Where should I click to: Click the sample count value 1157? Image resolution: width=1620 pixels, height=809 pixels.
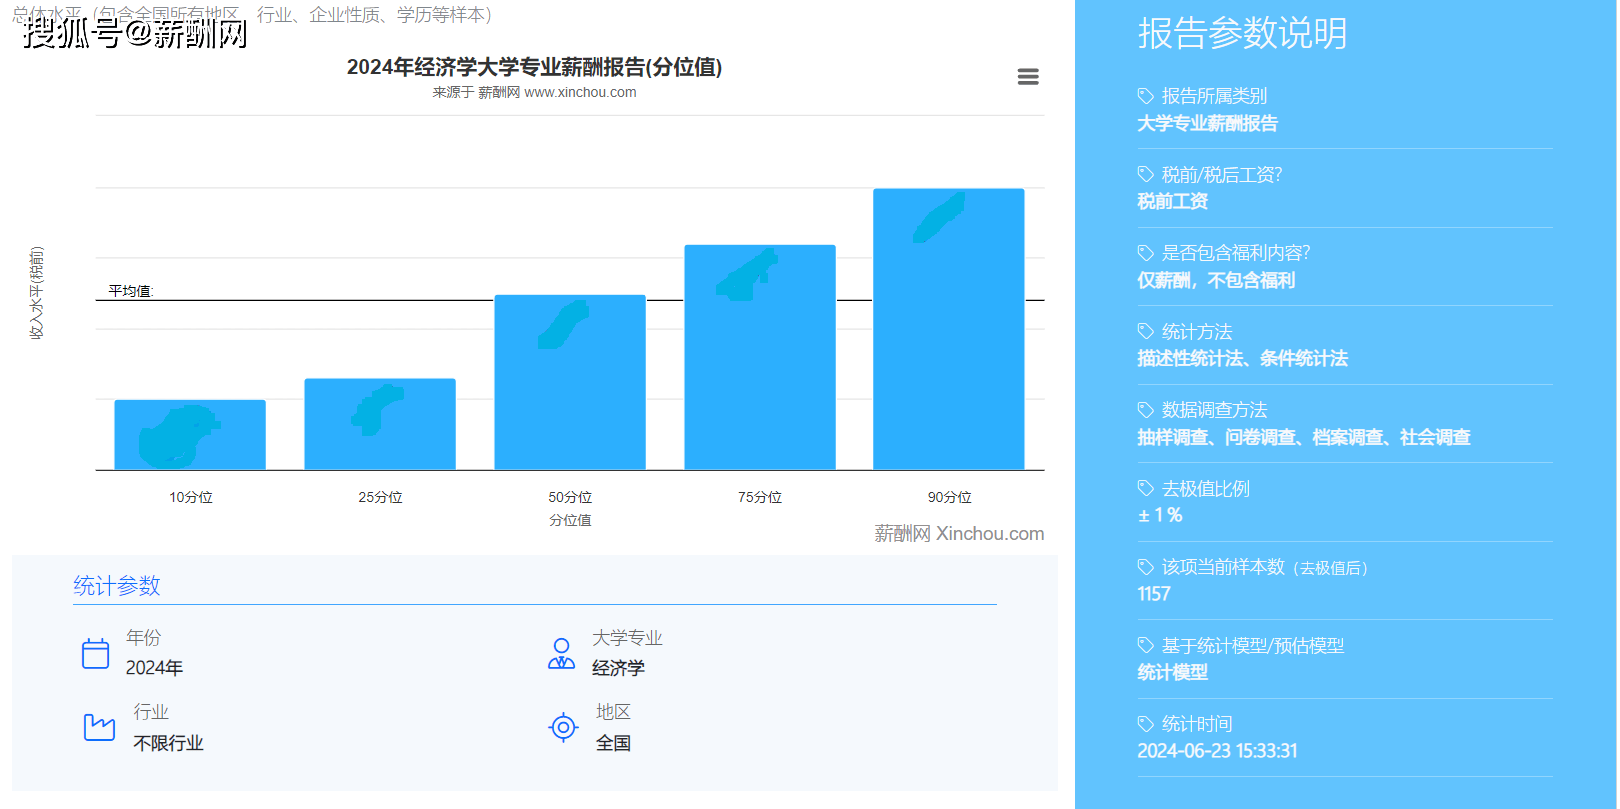point(1153,594)
